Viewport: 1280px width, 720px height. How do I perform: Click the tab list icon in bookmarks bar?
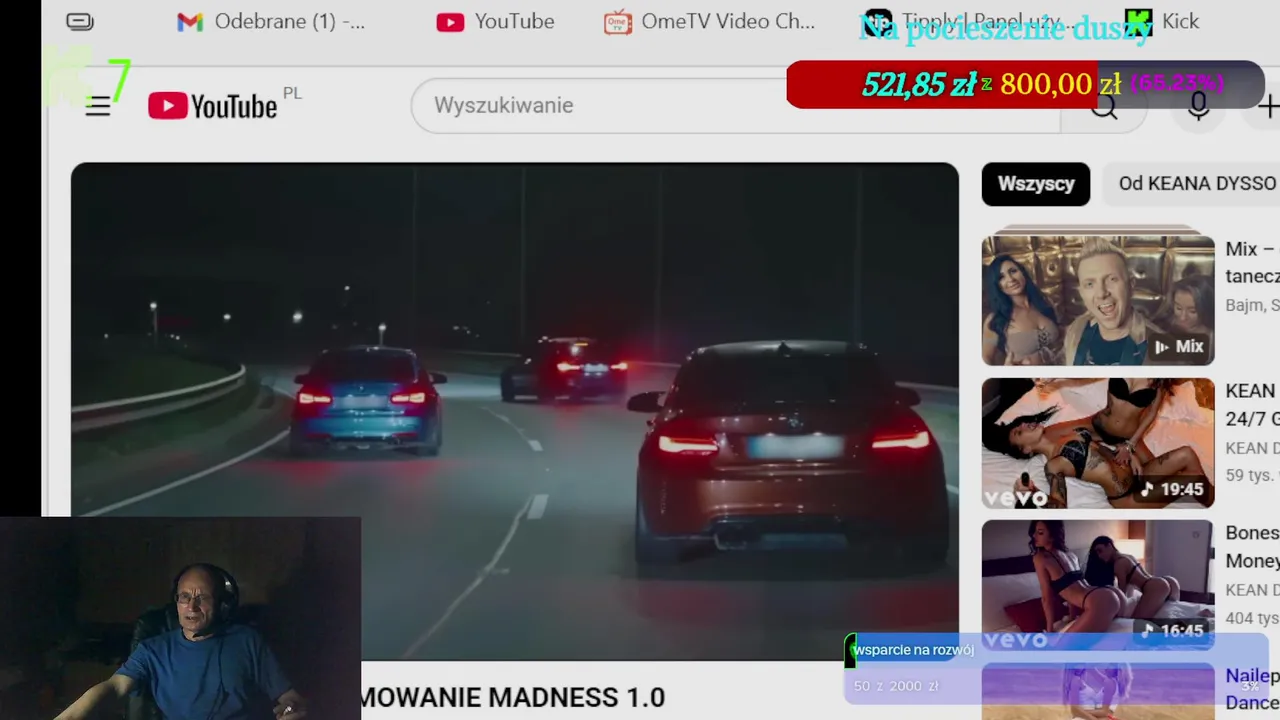tap(80, 22)
